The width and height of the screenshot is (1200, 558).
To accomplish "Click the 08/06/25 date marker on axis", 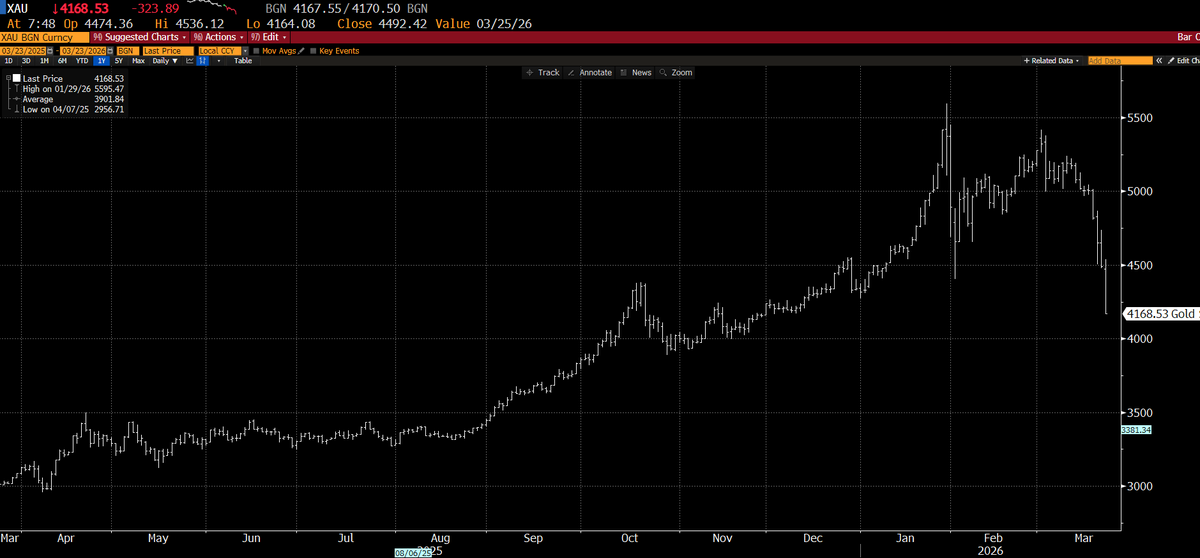I will click(x=411, y=553).
